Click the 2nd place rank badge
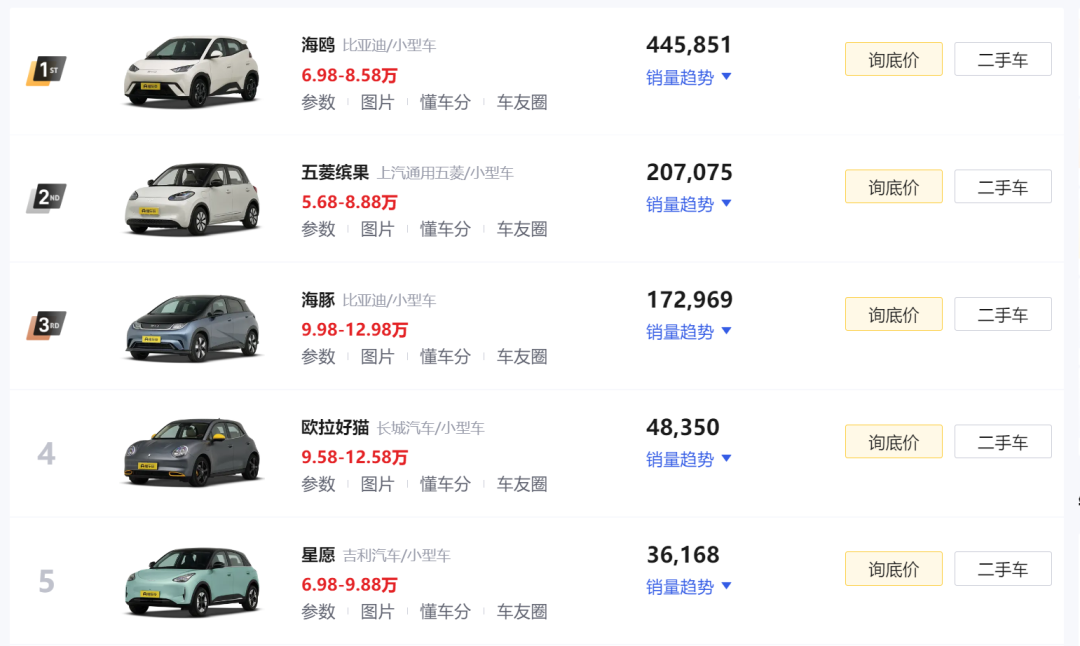Image resolution: width=1080 pixels, height=646 pixels. (47, 198)
